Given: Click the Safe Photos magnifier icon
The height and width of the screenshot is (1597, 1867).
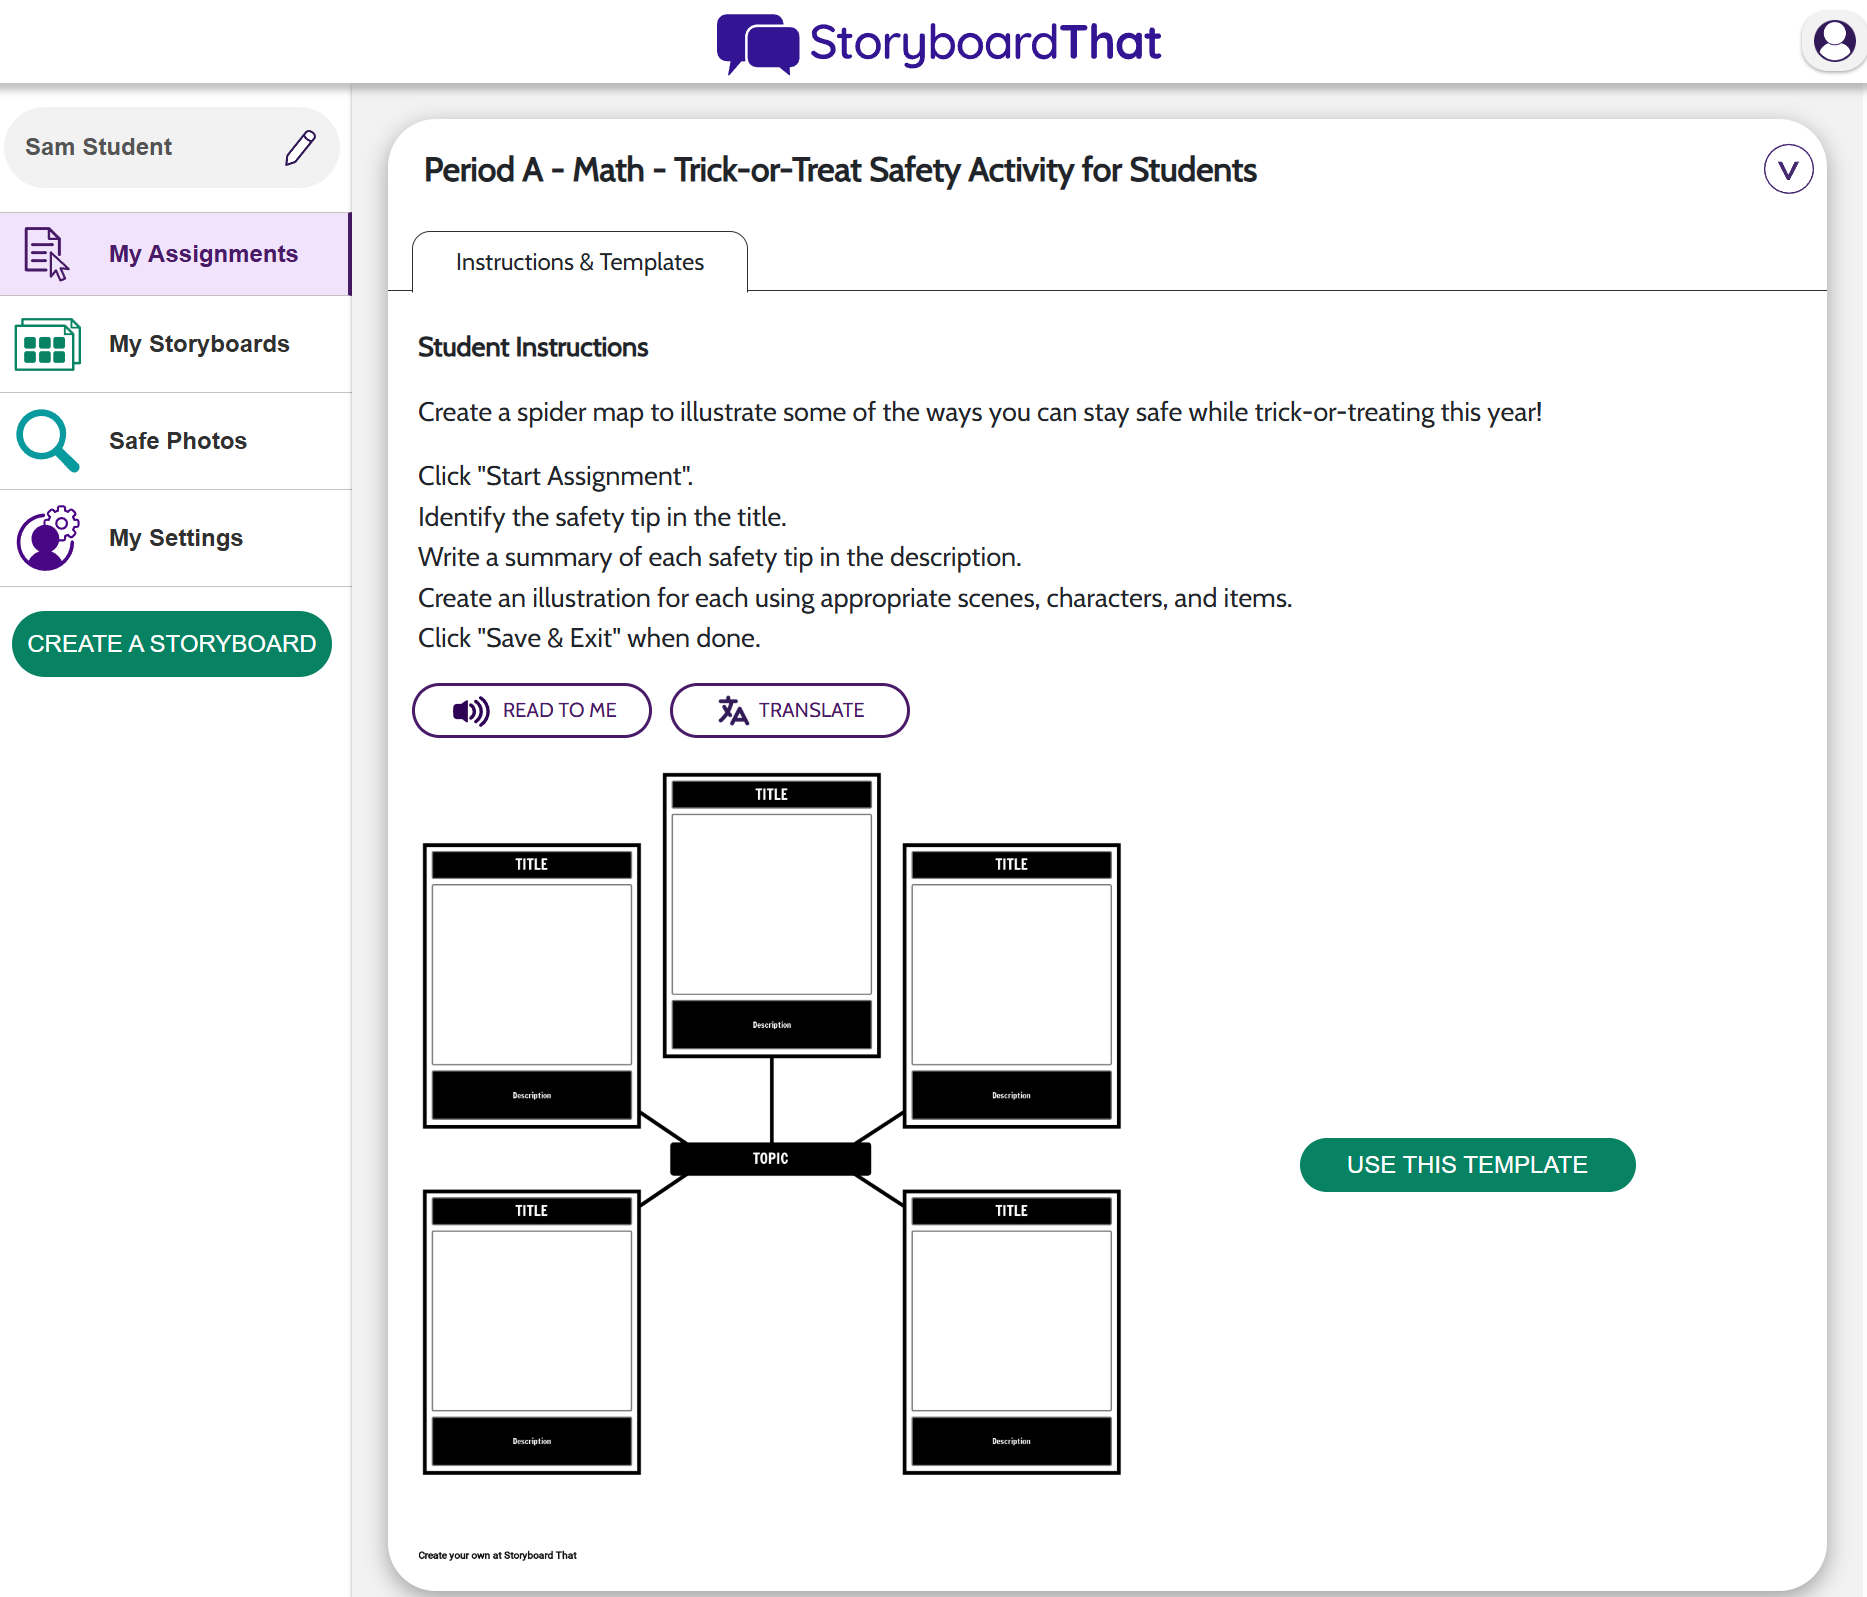Looking at the screenshot, I should point(47,441).
